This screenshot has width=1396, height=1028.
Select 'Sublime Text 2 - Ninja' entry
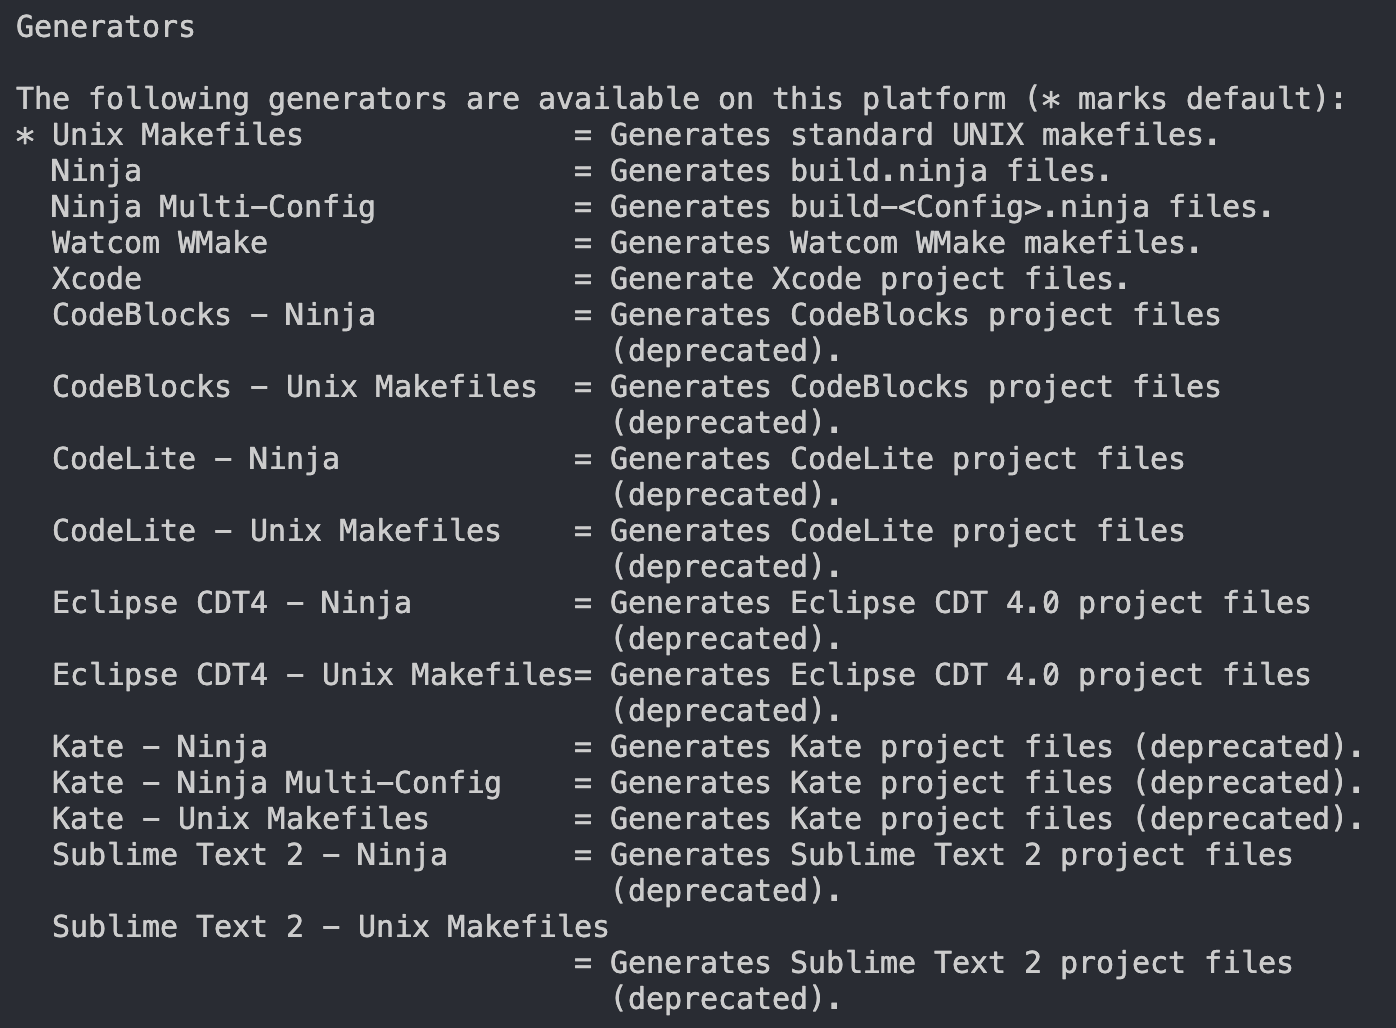click(x=250, y=856)
